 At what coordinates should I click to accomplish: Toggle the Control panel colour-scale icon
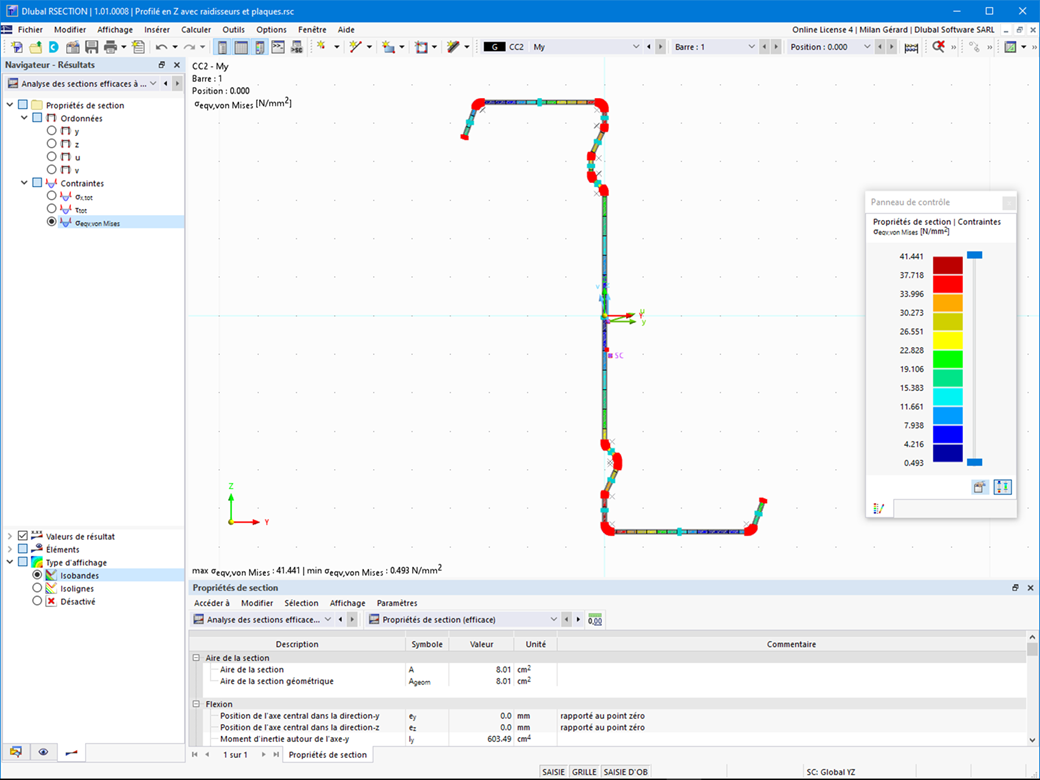pos(259,47)
